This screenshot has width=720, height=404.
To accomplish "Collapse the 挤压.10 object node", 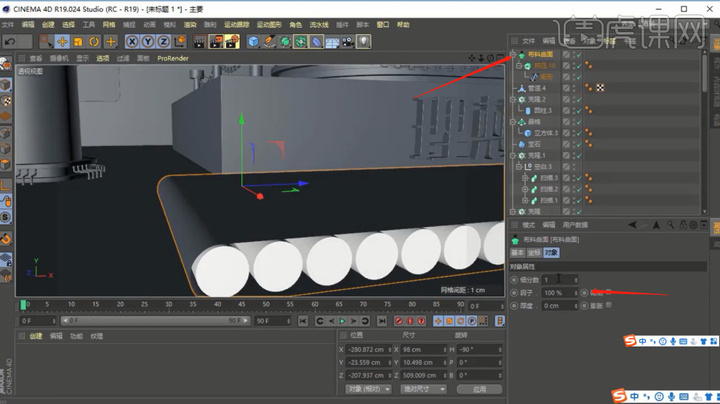I will pos(519,66).
